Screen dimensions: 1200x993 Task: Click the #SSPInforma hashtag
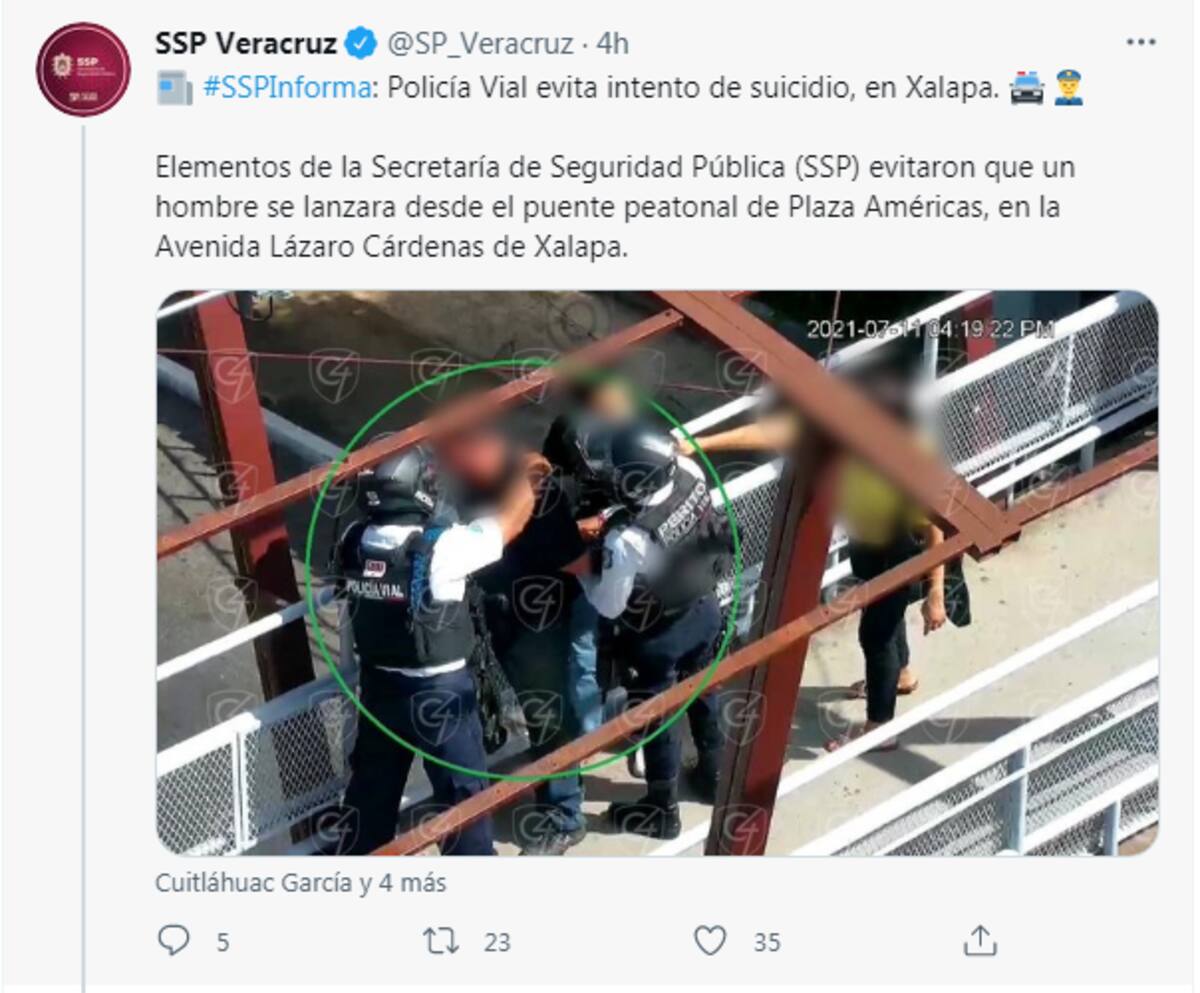287,89
